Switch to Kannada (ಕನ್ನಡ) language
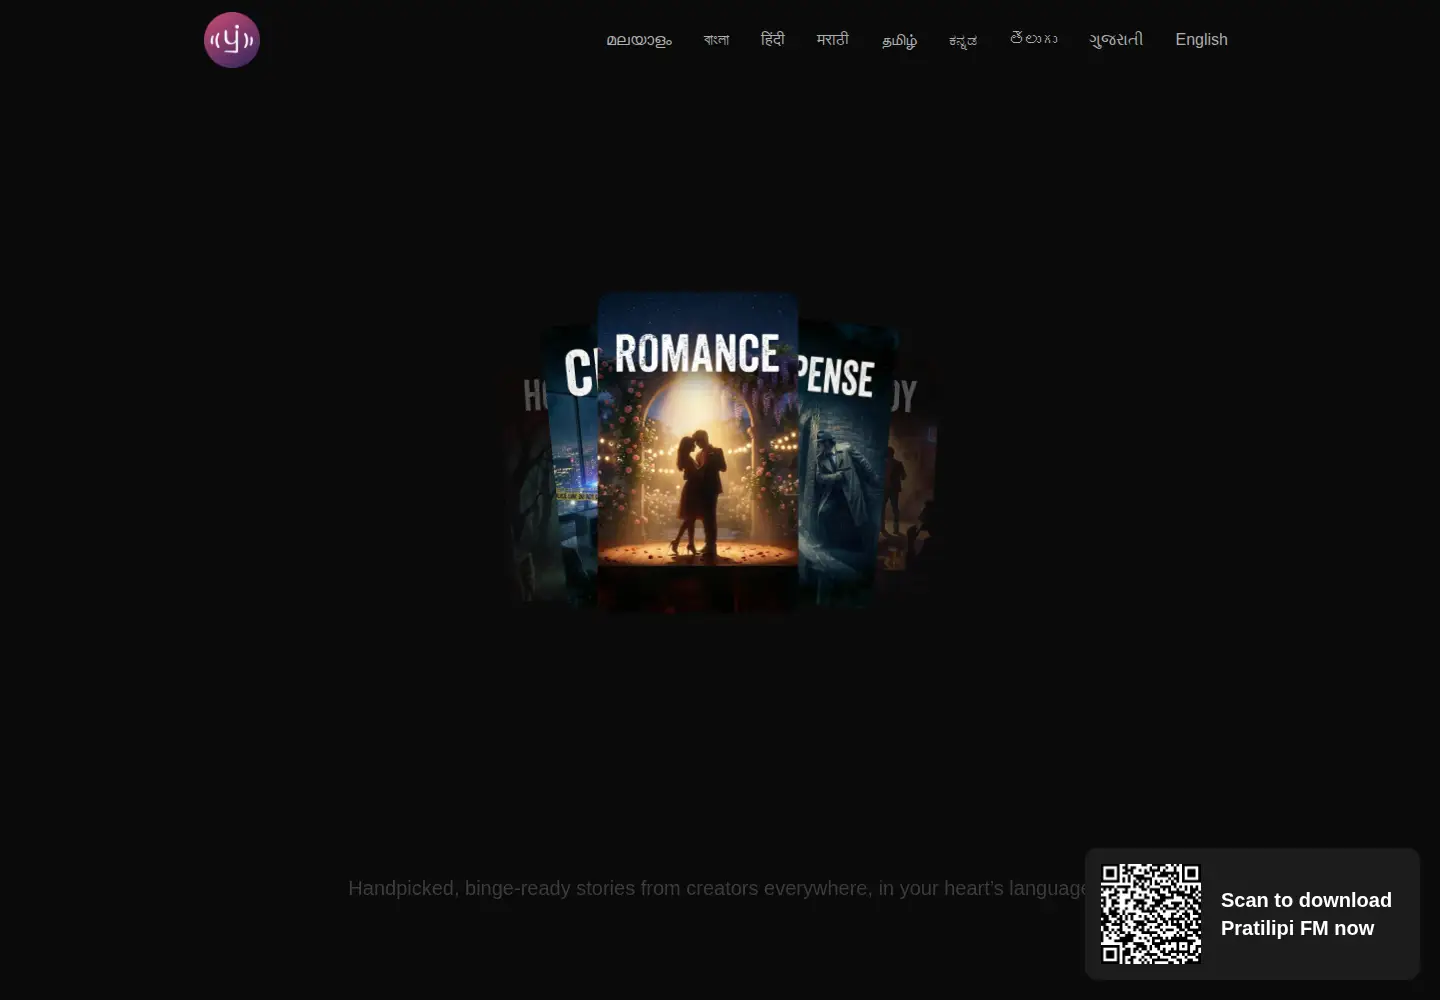 point(963,40)
